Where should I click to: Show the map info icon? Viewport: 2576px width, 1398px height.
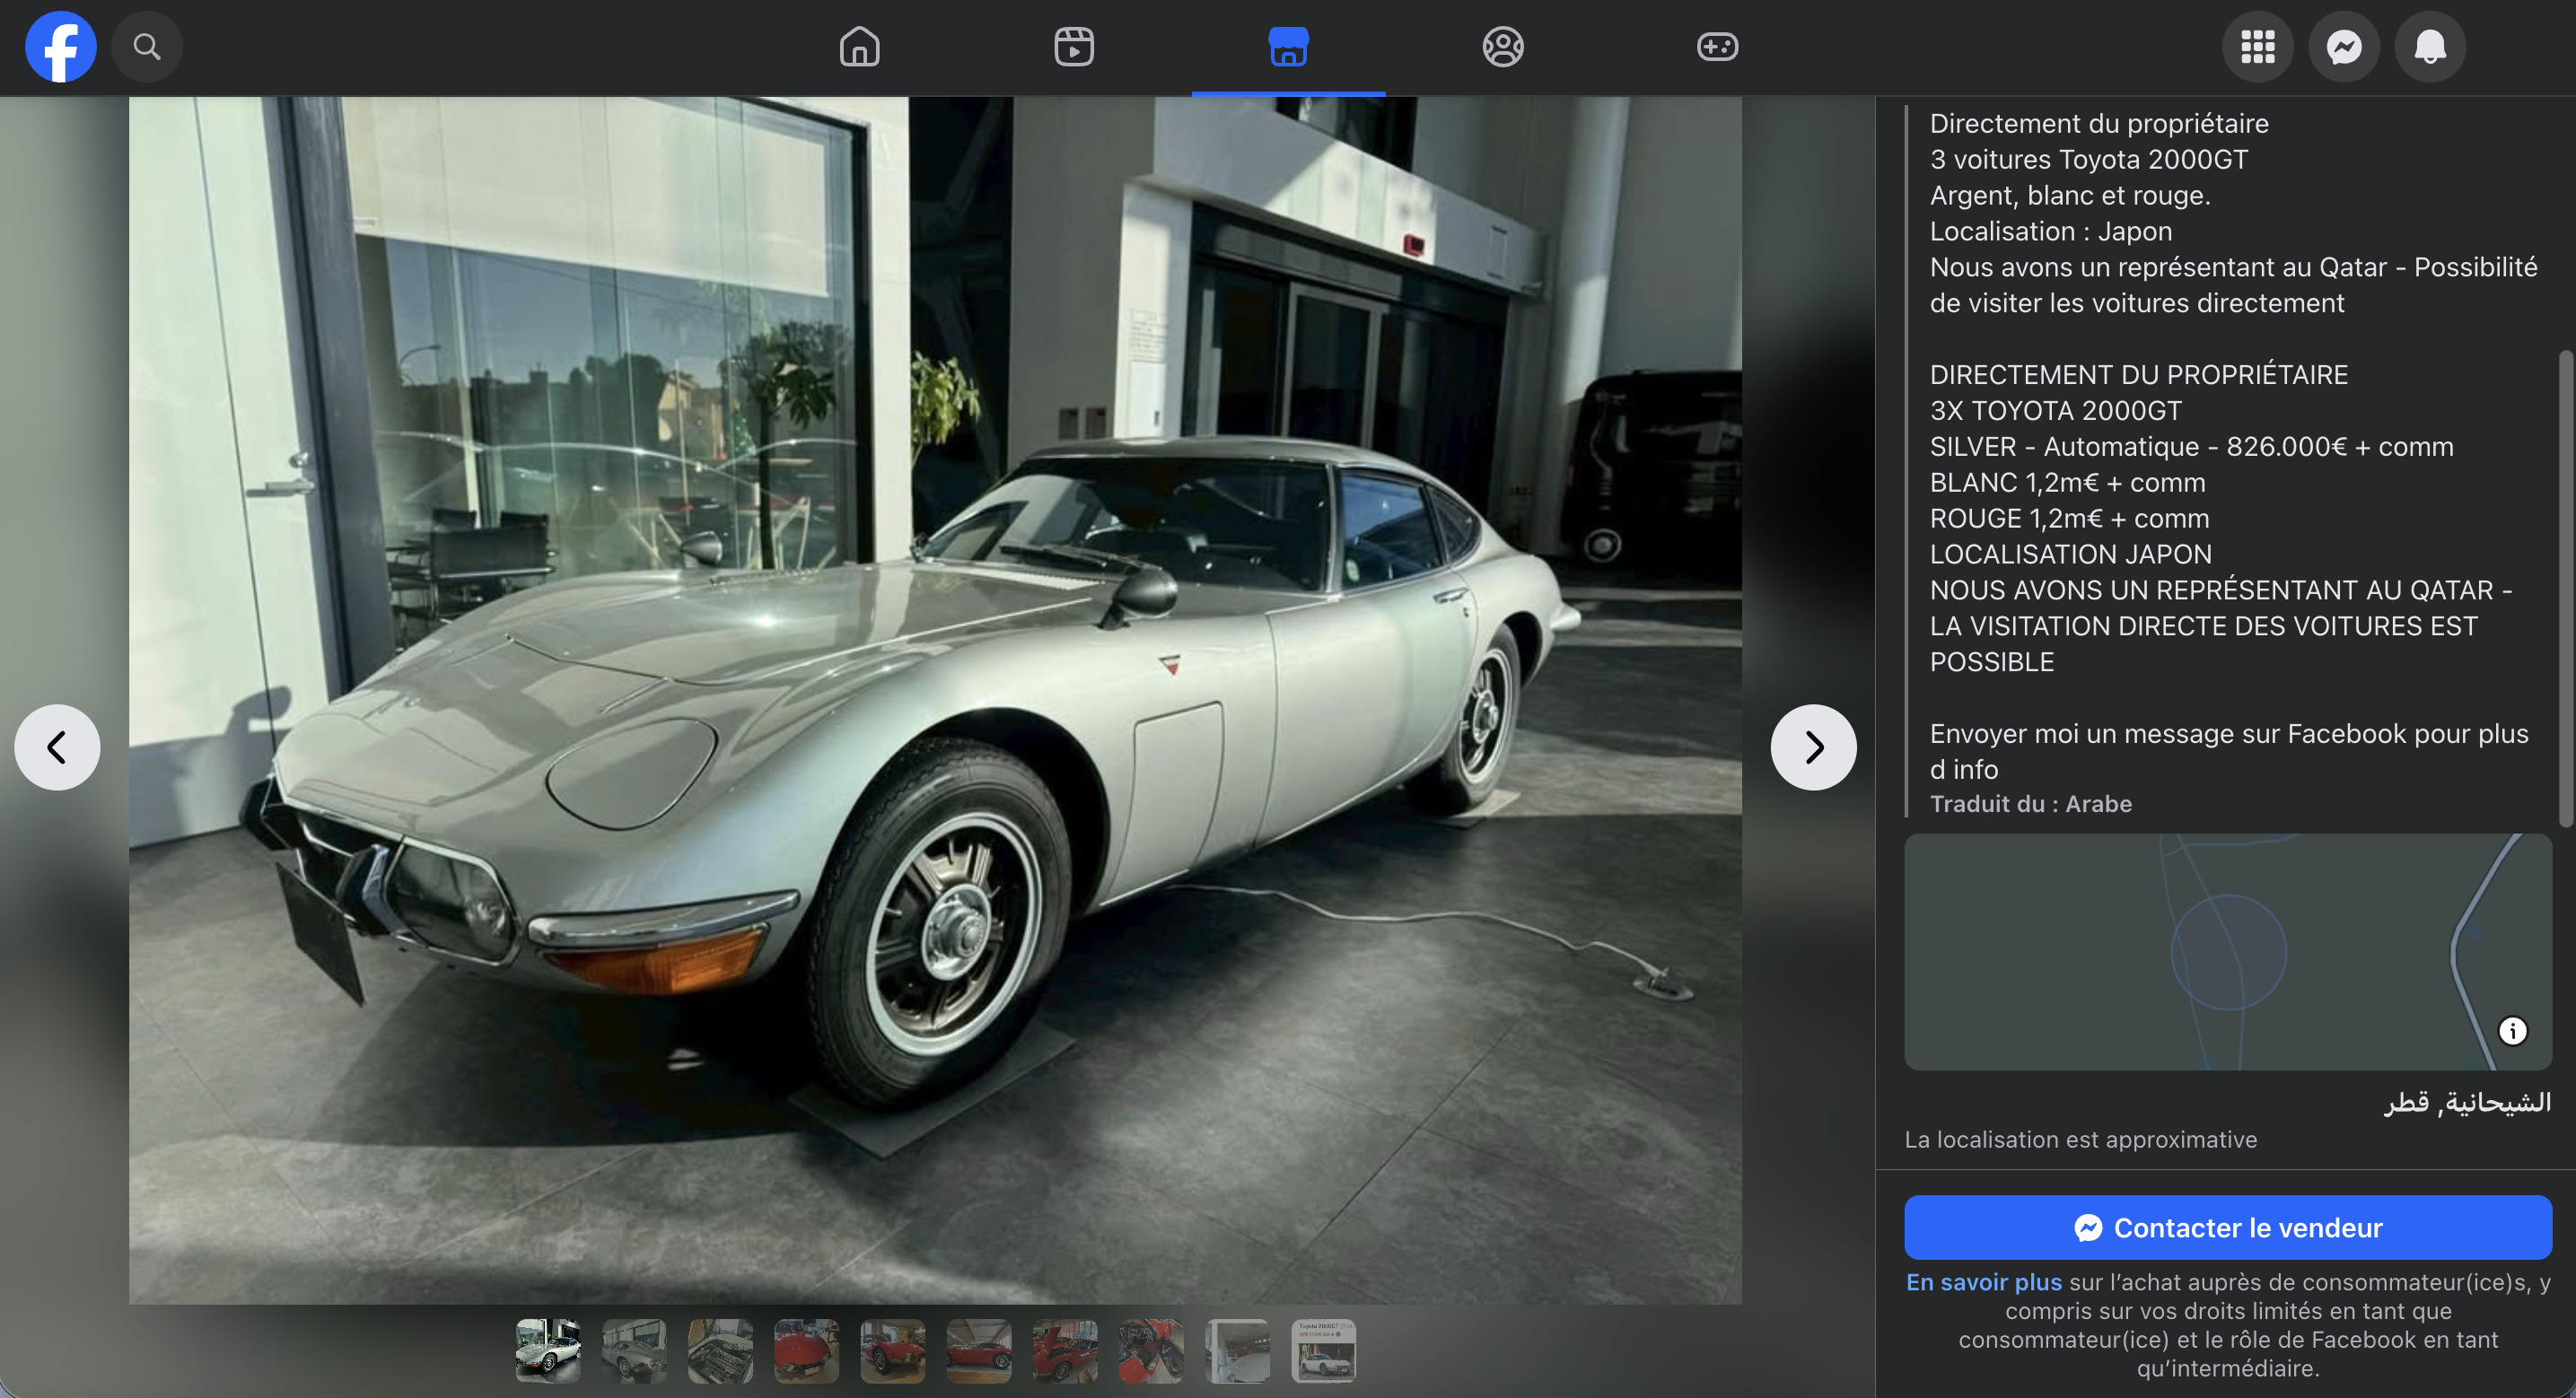[2512, 1031]
